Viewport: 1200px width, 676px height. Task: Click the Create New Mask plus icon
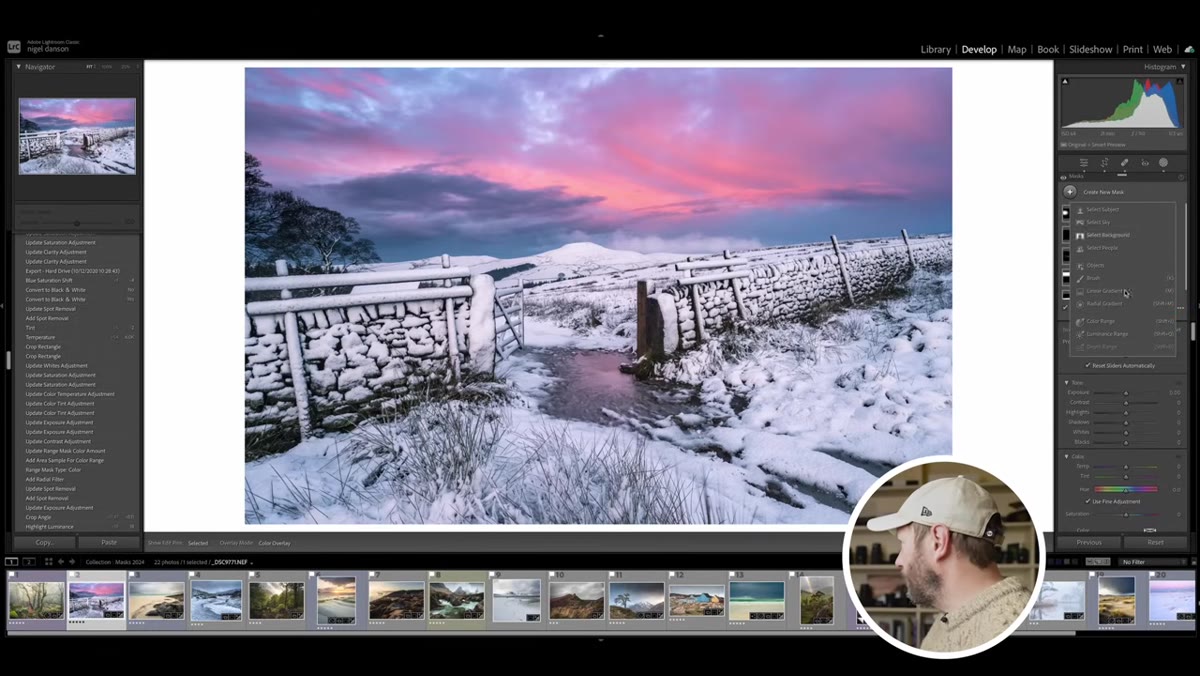click(x=1070, y=191)
